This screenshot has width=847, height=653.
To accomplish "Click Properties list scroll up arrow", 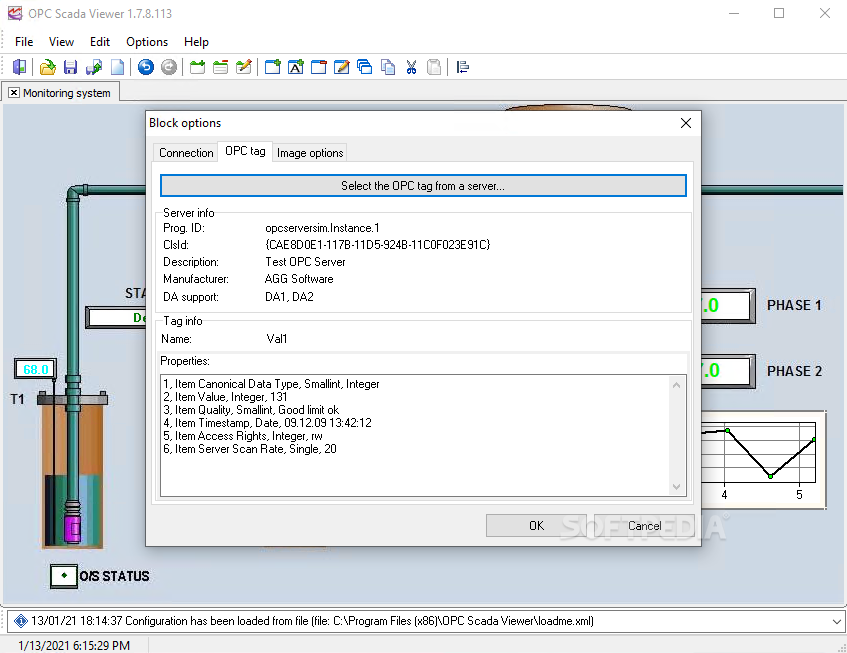I will [676, 385].
